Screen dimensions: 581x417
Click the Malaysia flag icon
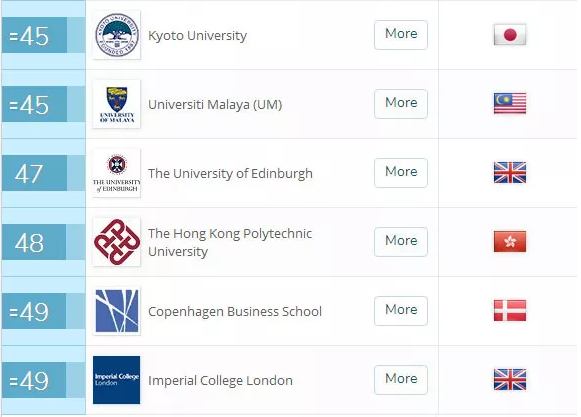coord(510,103)
